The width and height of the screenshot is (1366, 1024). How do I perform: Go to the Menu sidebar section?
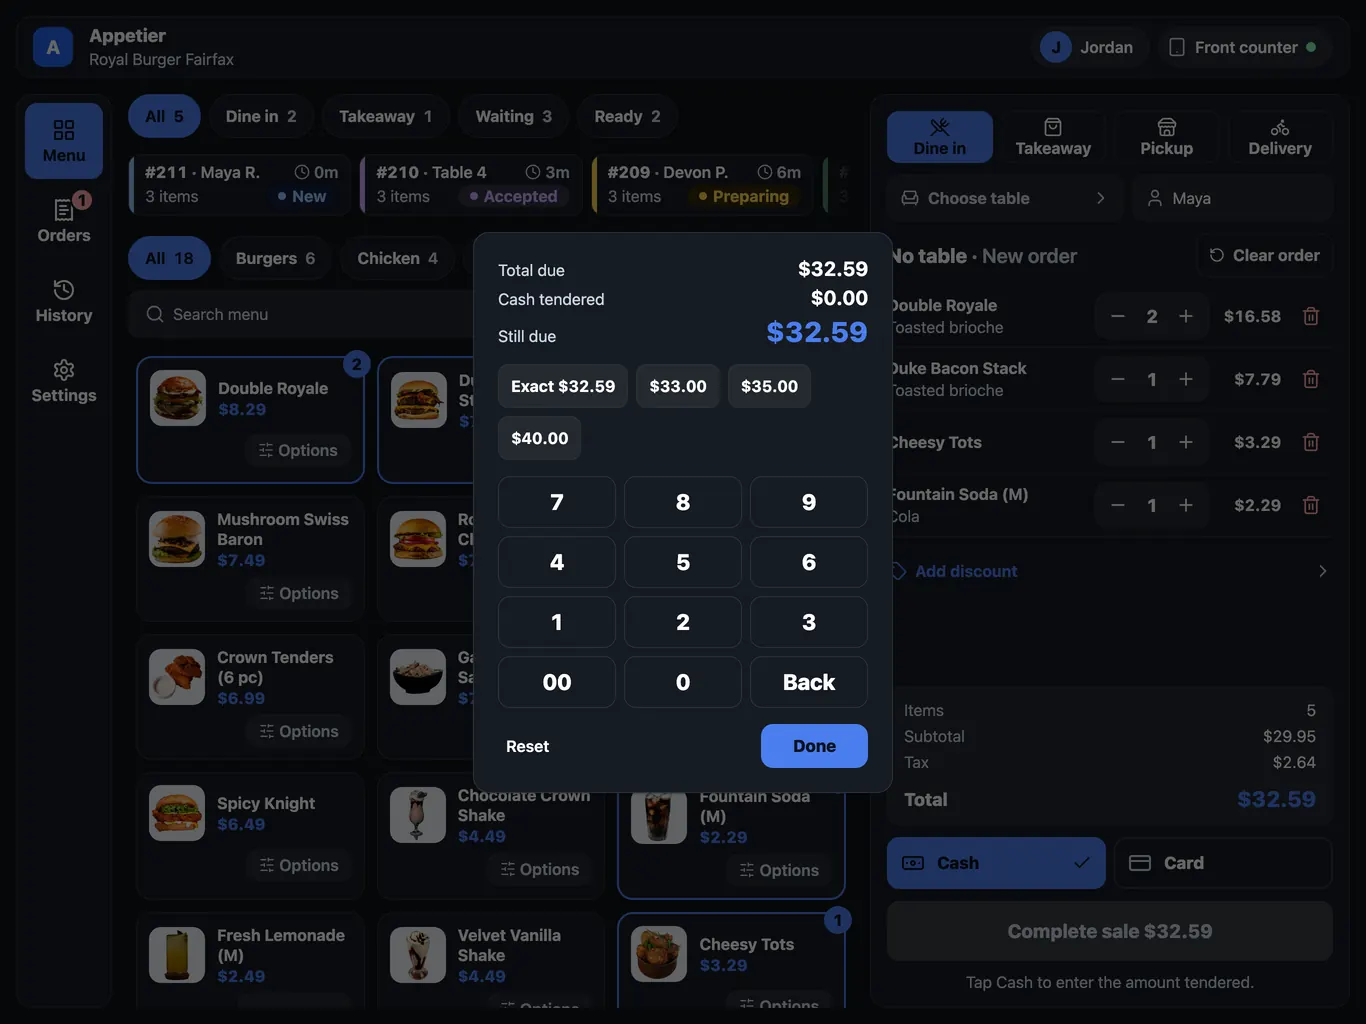(x=64, y=141)
